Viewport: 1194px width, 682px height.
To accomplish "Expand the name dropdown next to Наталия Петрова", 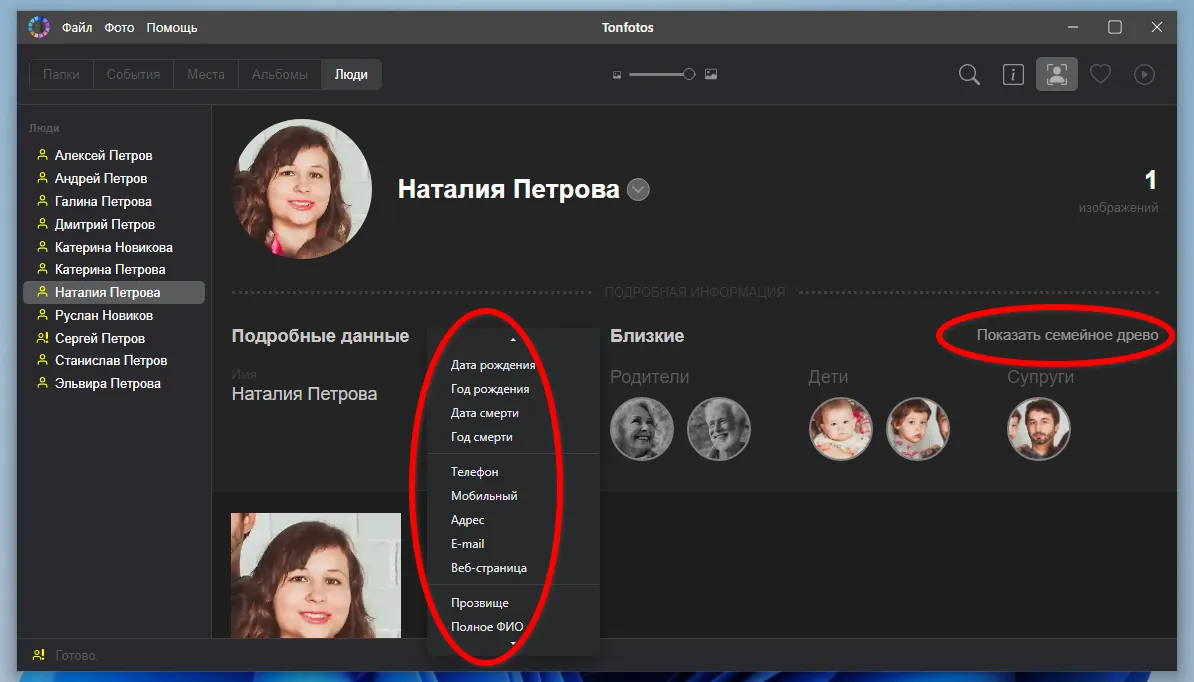I will click(638, 189).
